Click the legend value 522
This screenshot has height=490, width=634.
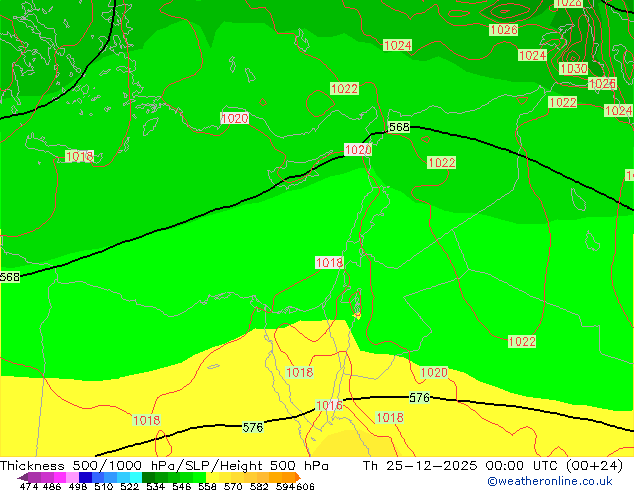point(129,486)
